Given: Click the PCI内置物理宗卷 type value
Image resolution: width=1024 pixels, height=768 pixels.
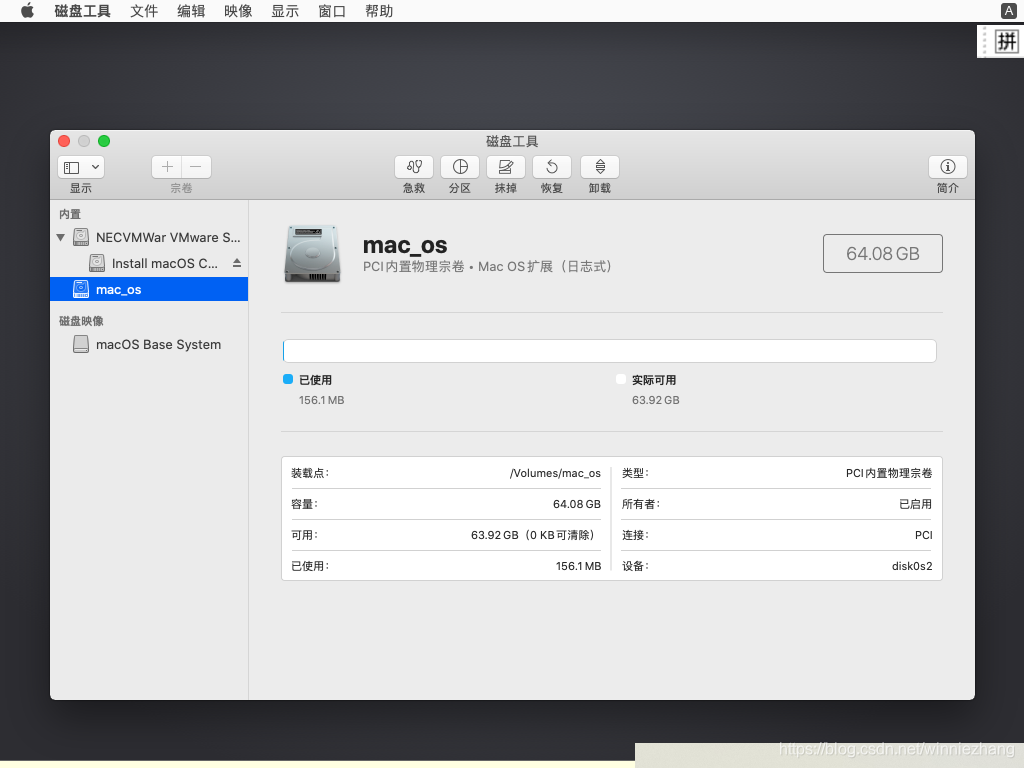Looking at the screenshot, I should click(x=889, y=473).
